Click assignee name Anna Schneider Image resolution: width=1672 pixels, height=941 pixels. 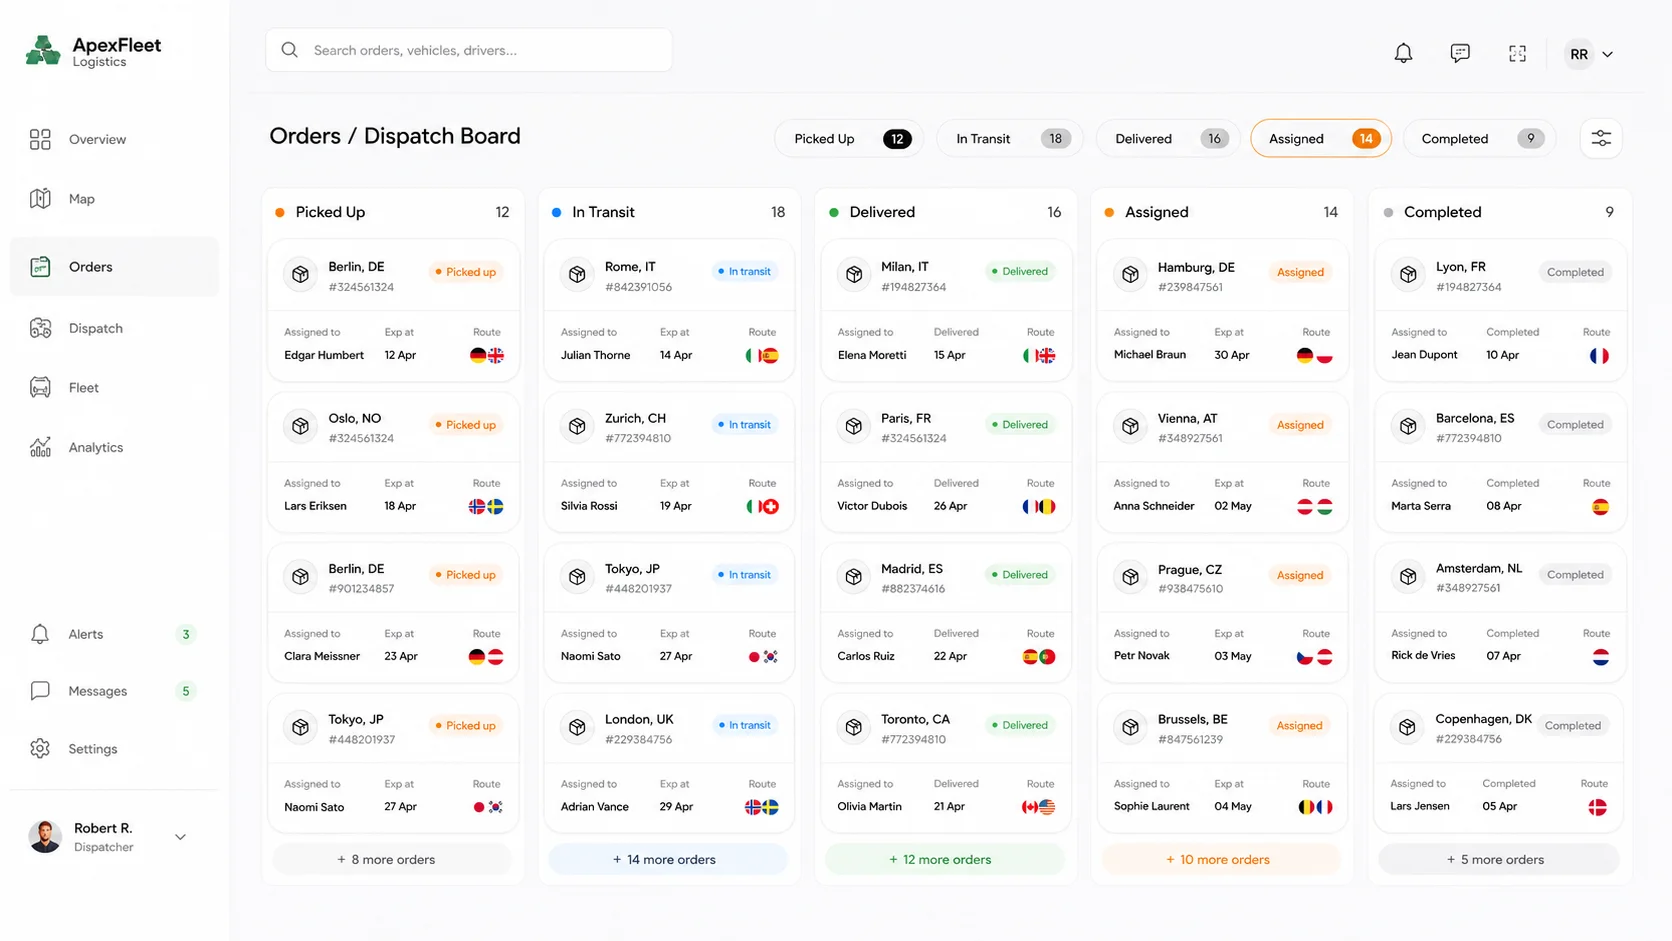(x=1154, y=506)
